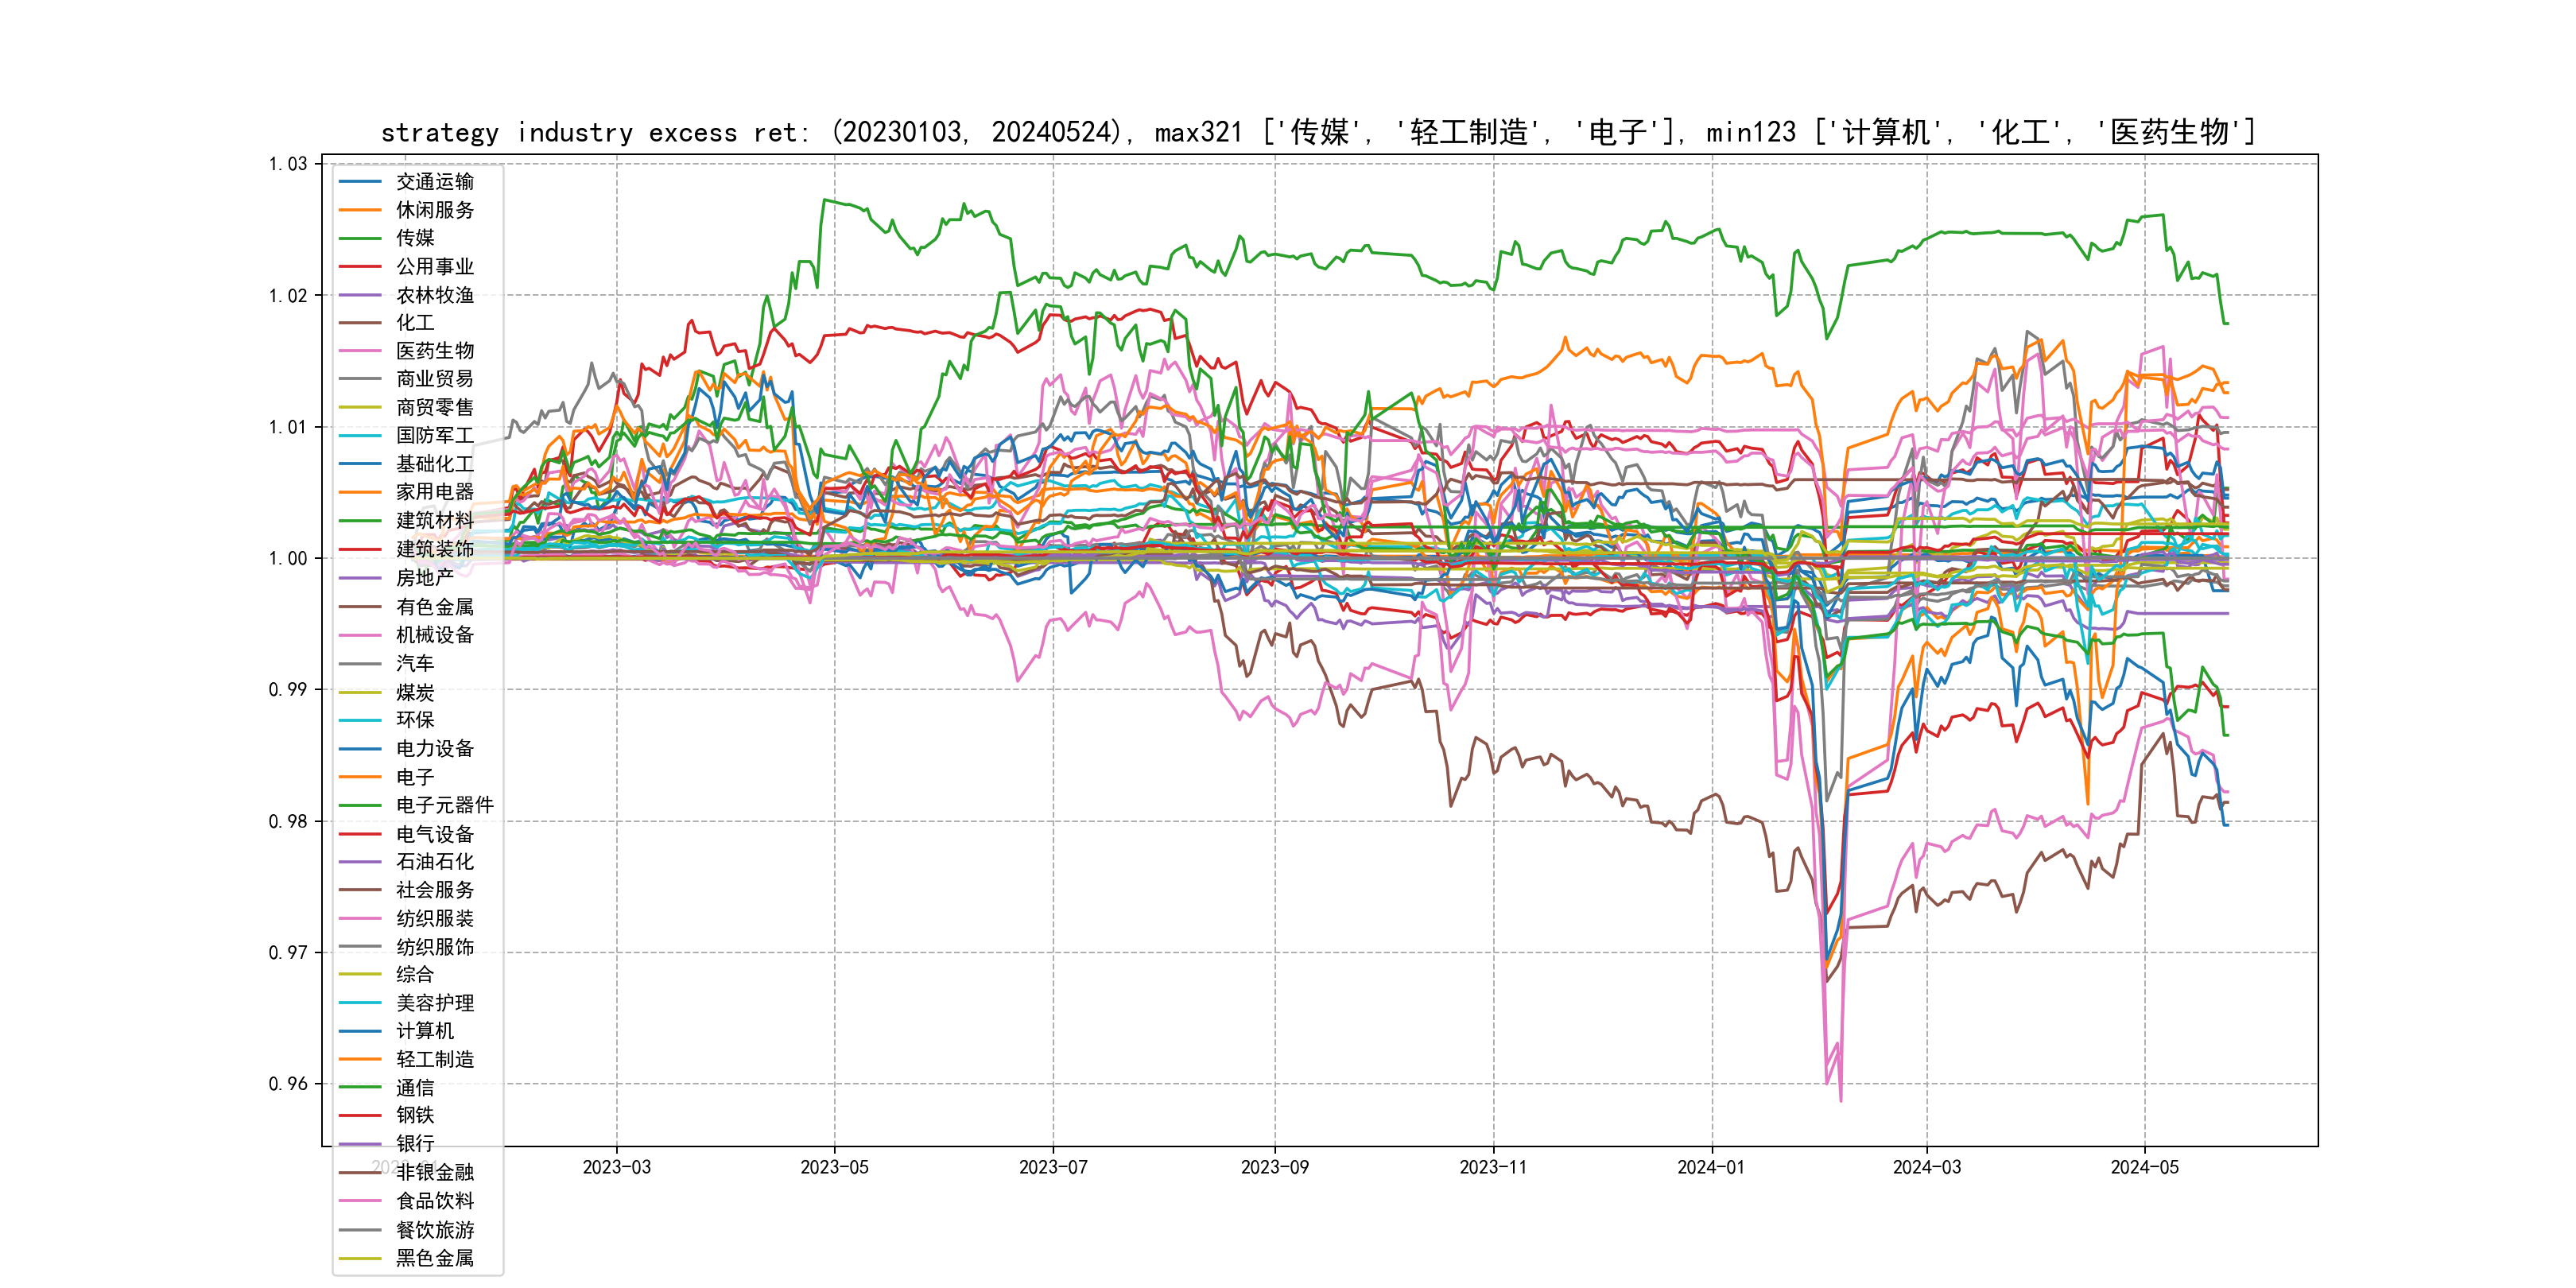Click the 煤炭 legend line swatch
Image resolution: width=2576 pixels, height=1288 pixels.
(x=360, y=692)
